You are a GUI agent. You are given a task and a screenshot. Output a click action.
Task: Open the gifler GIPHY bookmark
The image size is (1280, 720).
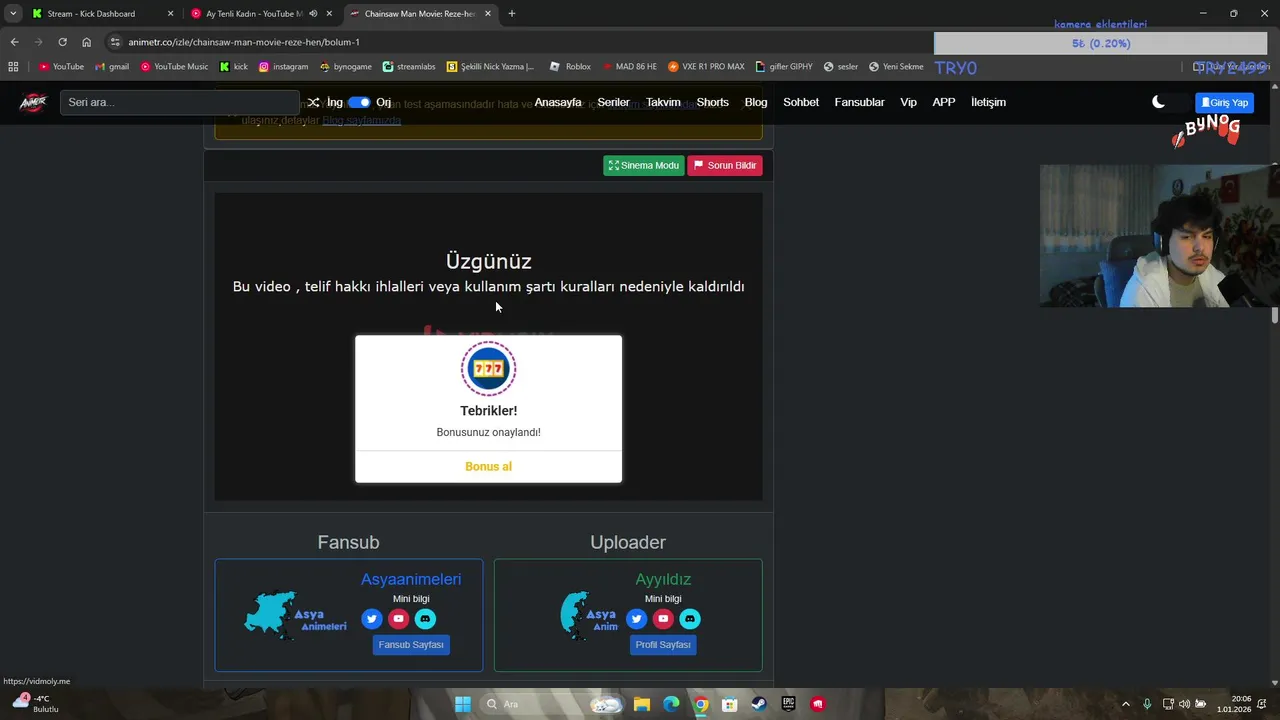point(784,67)
